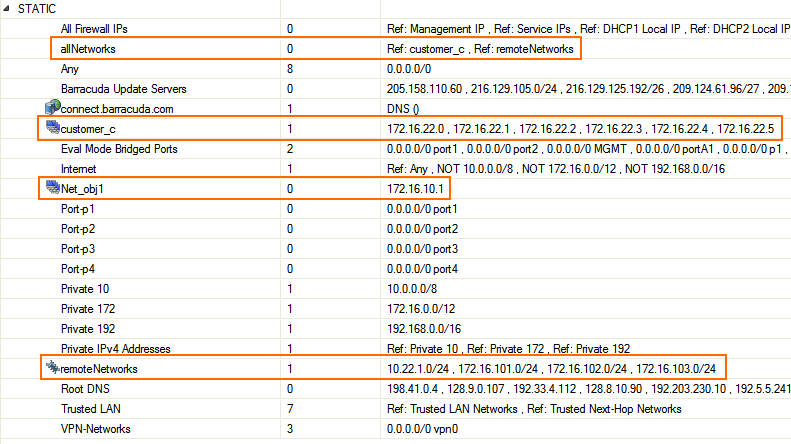
Task: Select the Private 192 object
Action: 88,329
